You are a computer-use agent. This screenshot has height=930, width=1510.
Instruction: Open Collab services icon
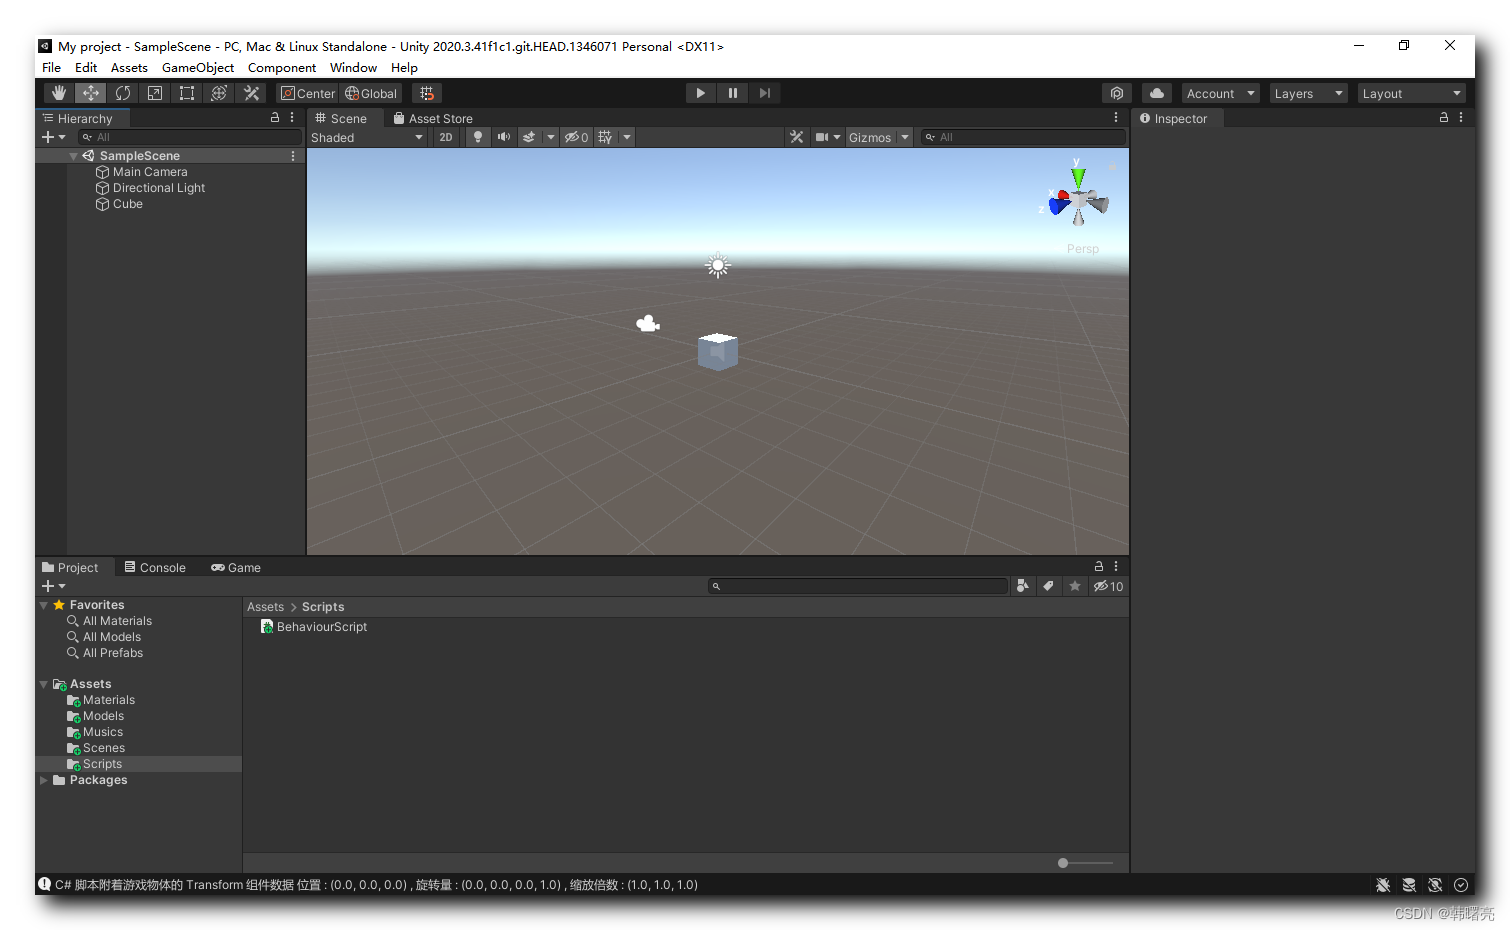click(x=1117, y=93)
